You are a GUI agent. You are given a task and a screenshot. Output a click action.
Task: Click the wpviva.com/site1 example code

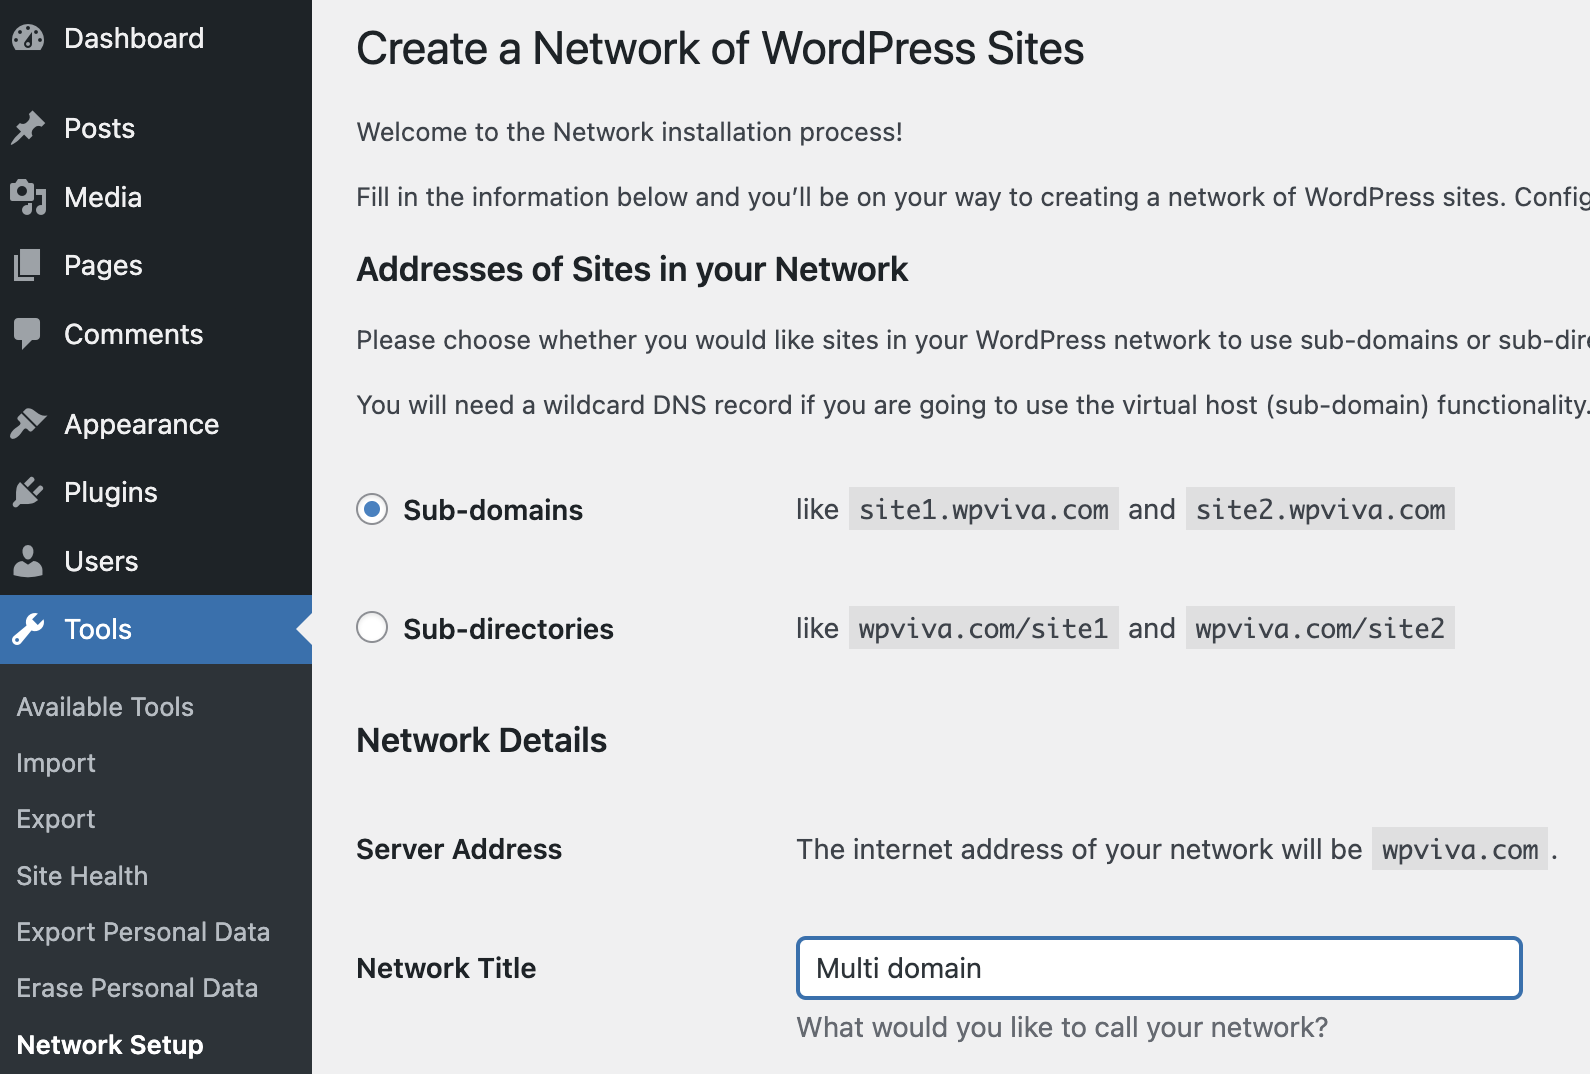pos(984,628)
